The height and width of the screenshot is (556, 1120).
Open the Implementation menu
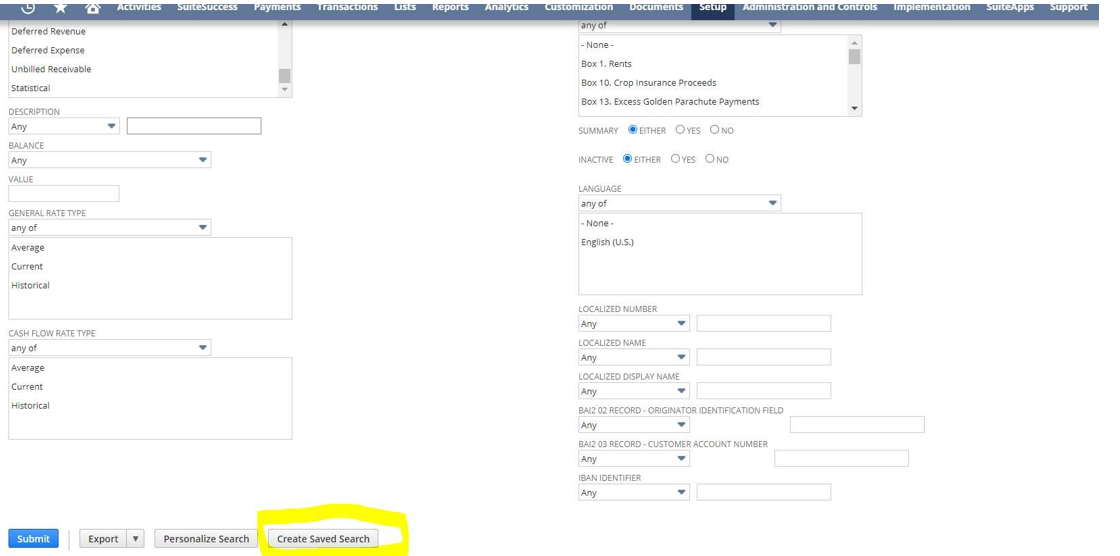[x=931, y=7]
